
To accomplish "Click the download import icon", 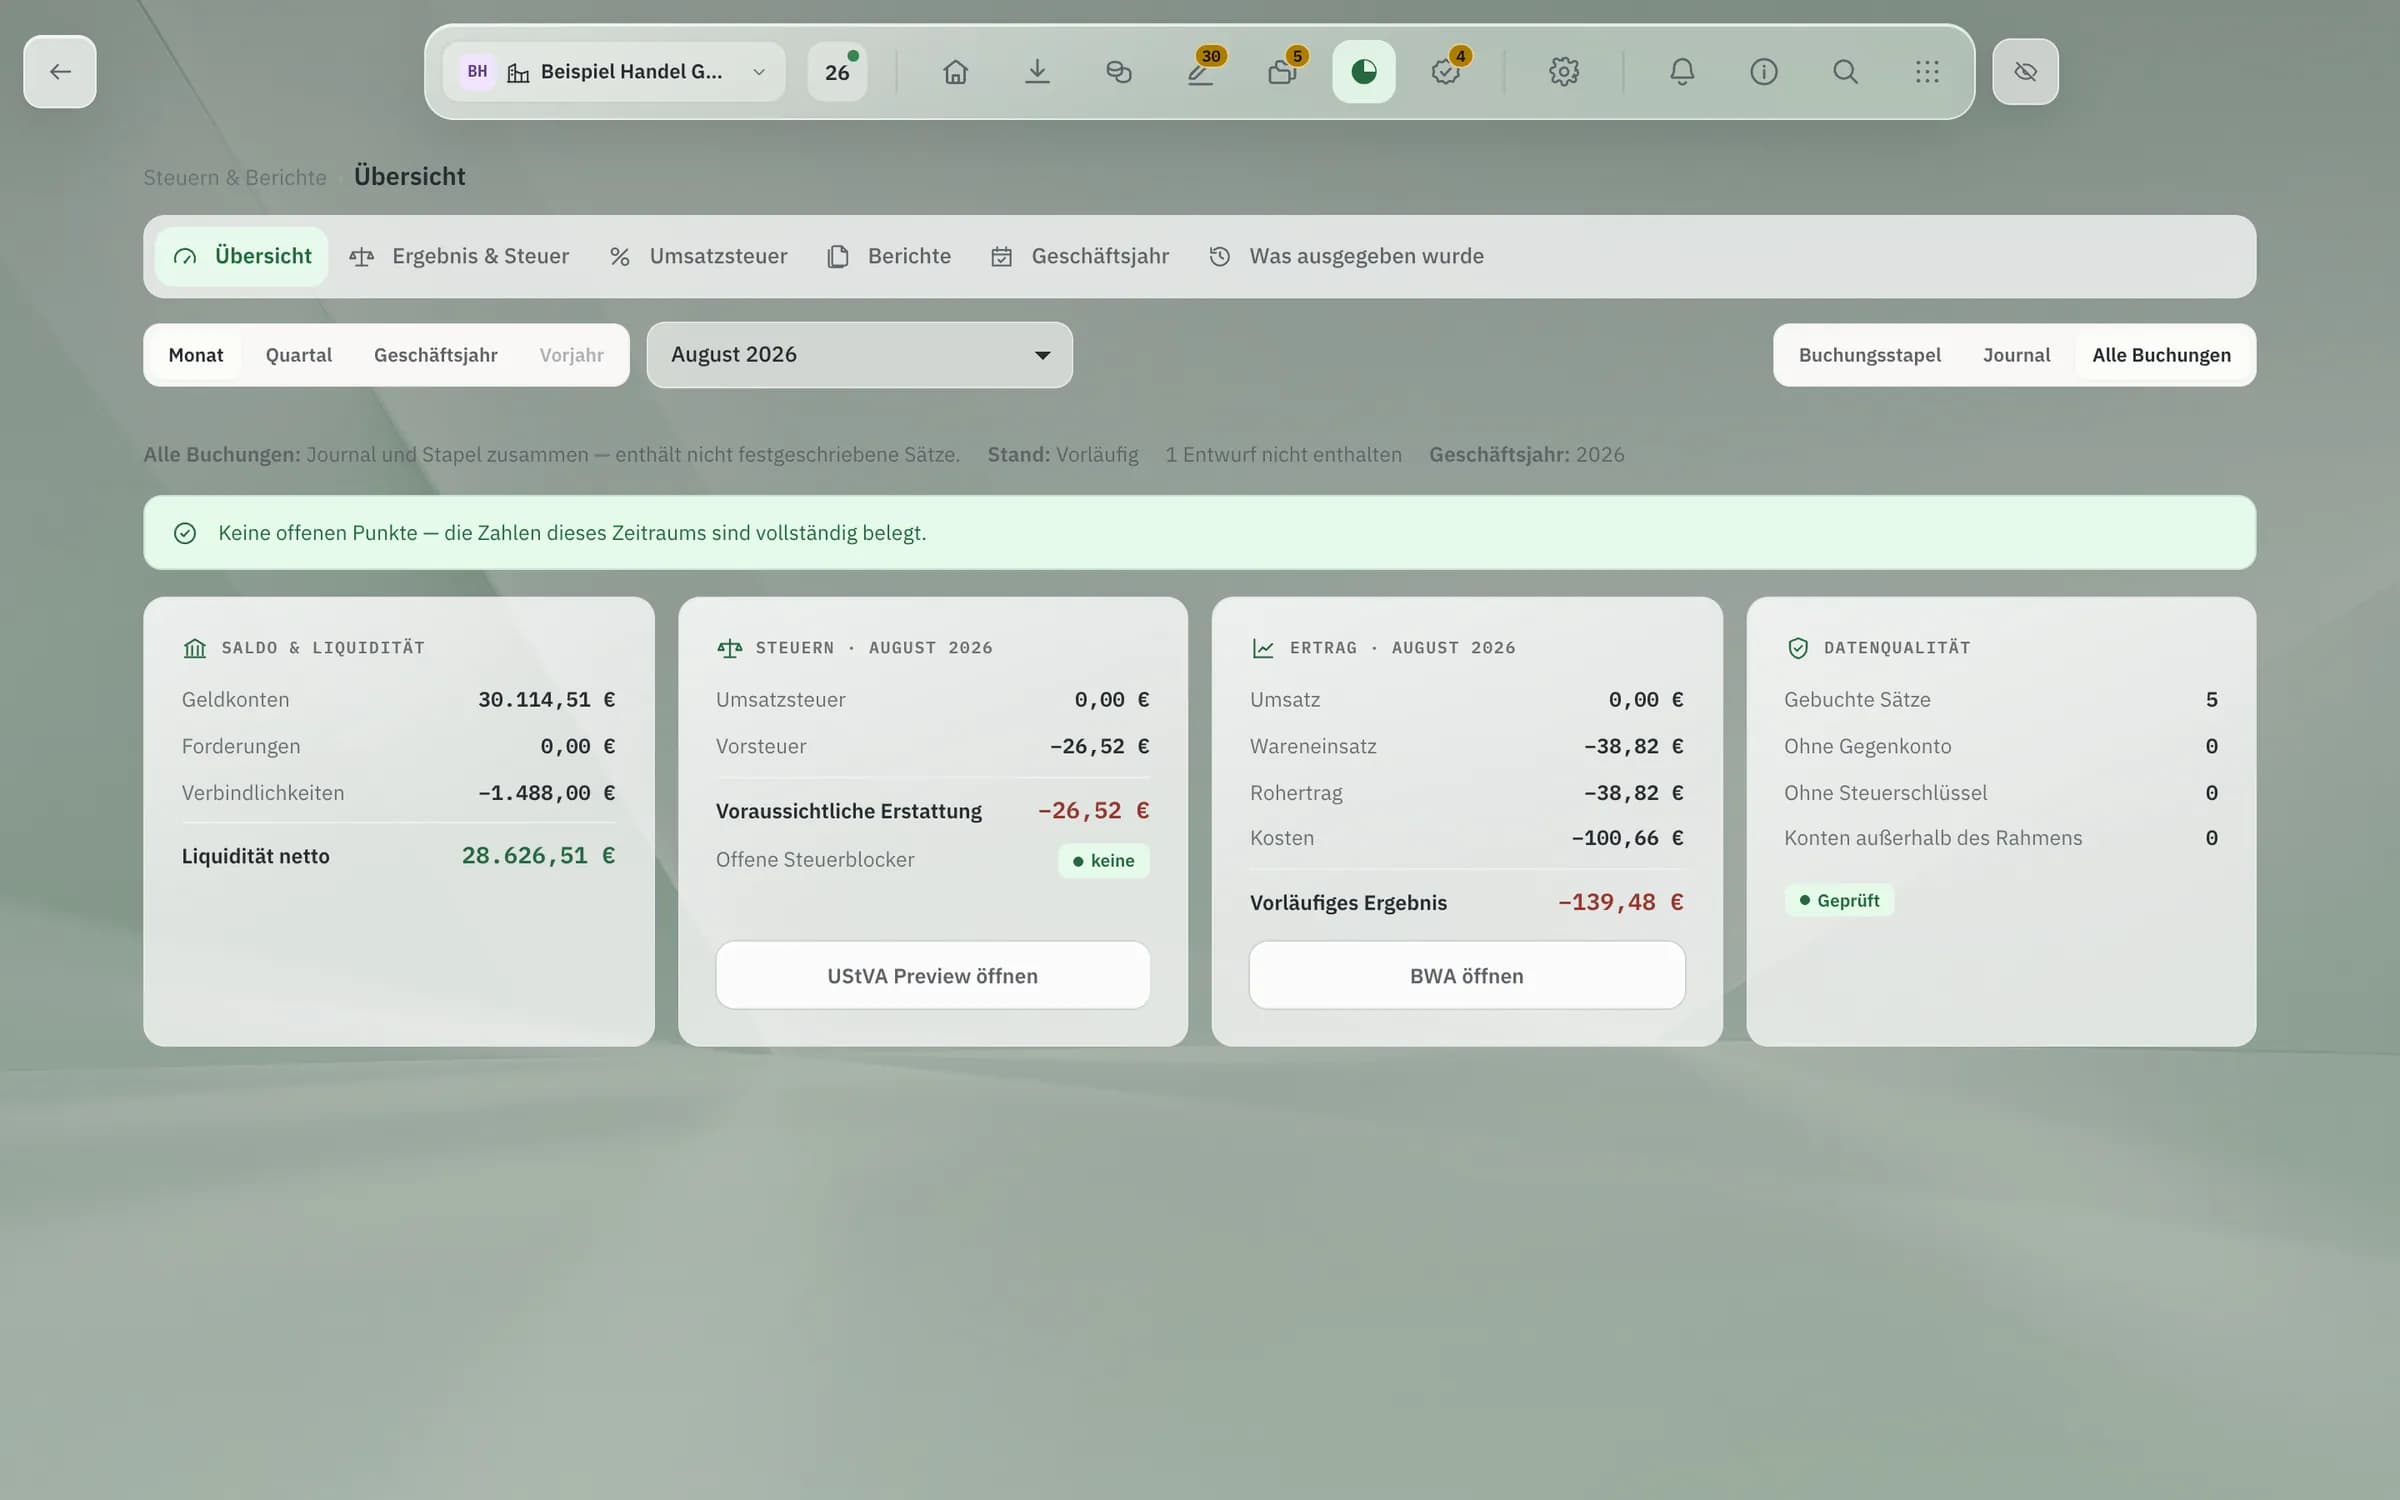I will [x=1037, y=71].
